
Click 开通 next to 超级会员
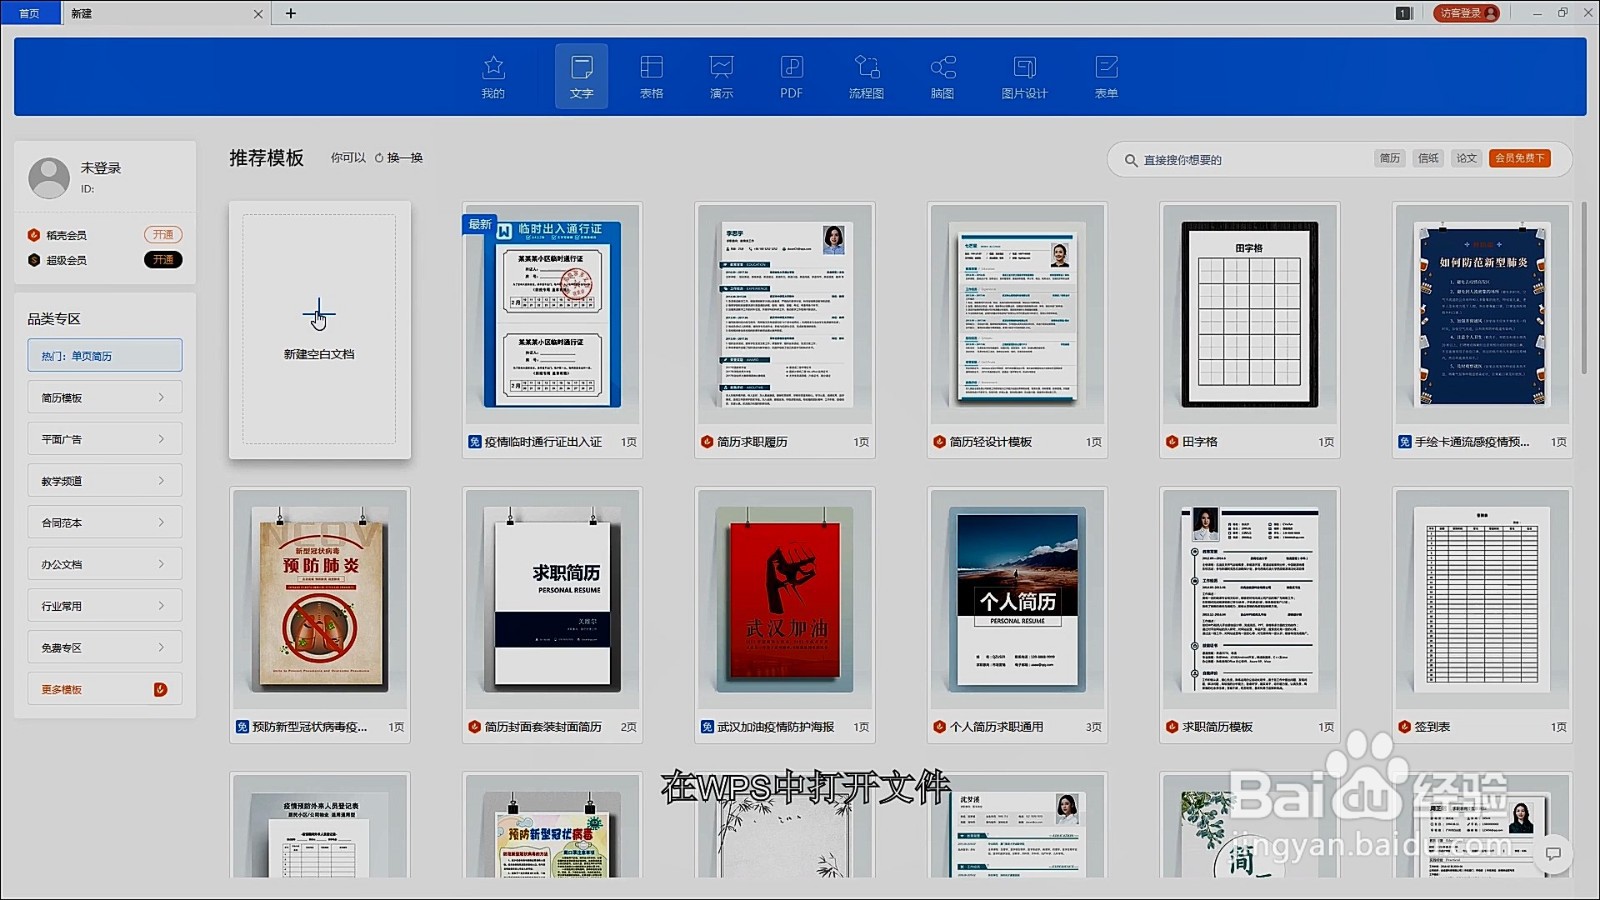162,260
